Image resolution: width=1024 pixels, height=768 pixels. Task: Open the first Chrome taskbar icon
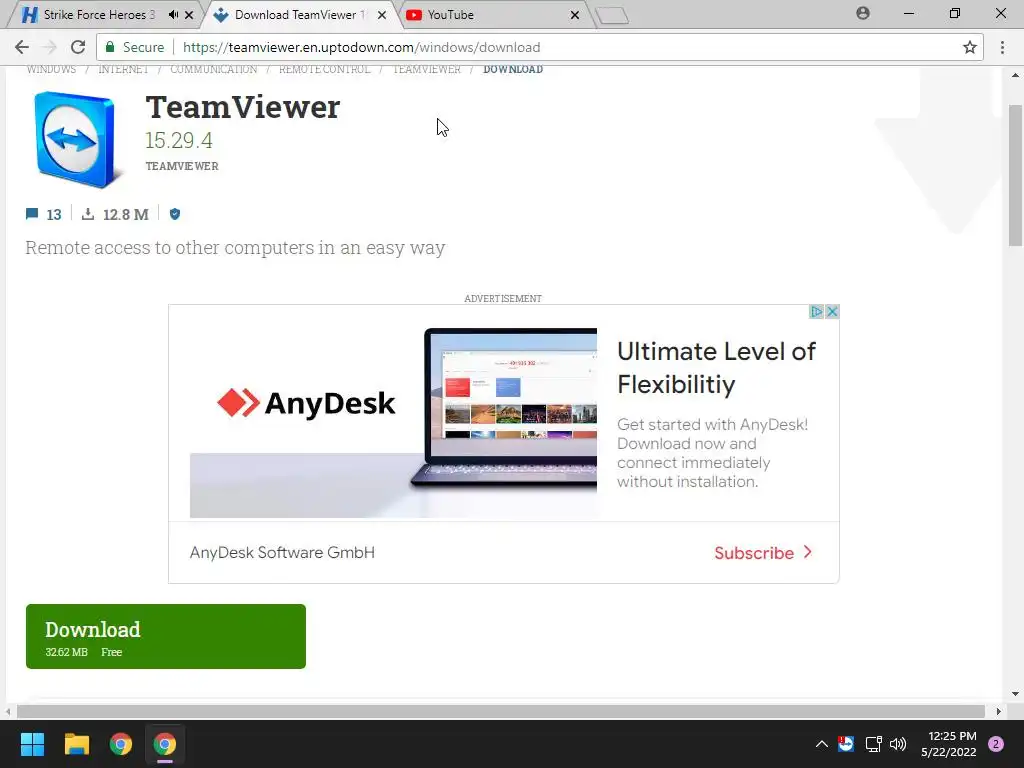pos(121,744)
